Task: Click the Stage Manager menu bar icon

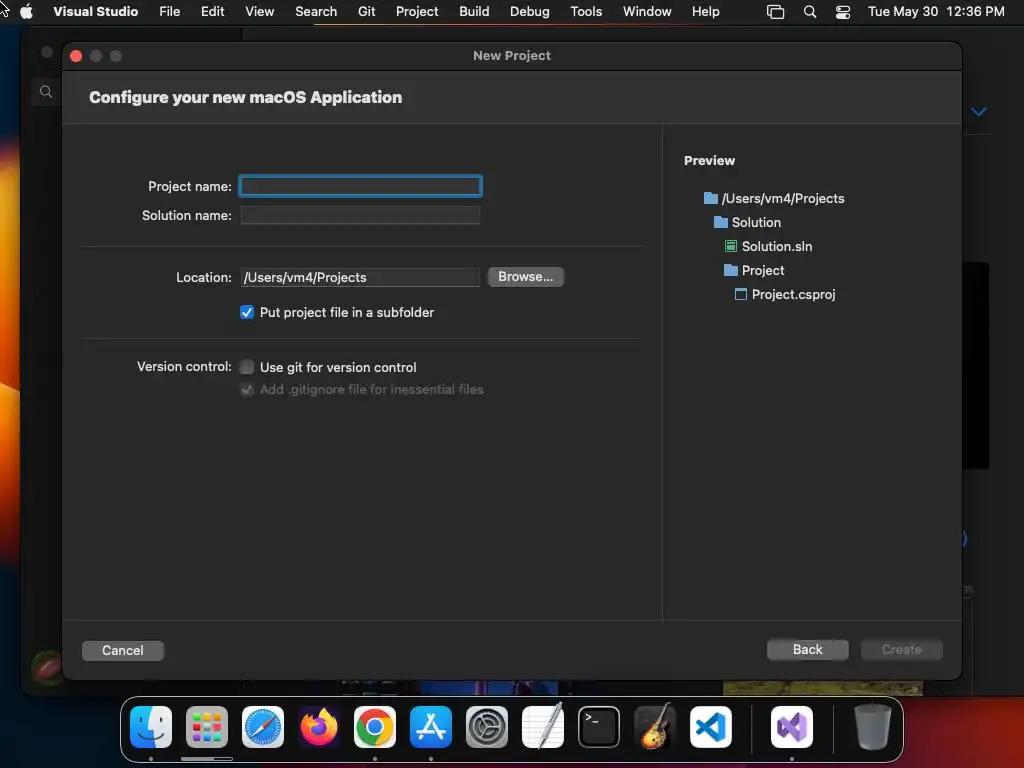Action: click(x=775, y=12)
